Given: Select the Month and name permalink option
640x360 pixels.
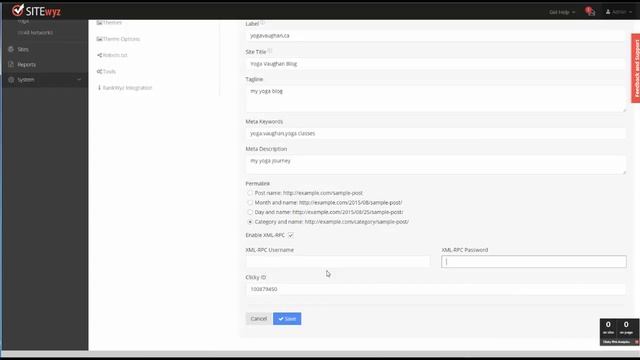Looking at the screenshot, I should 250,202.
